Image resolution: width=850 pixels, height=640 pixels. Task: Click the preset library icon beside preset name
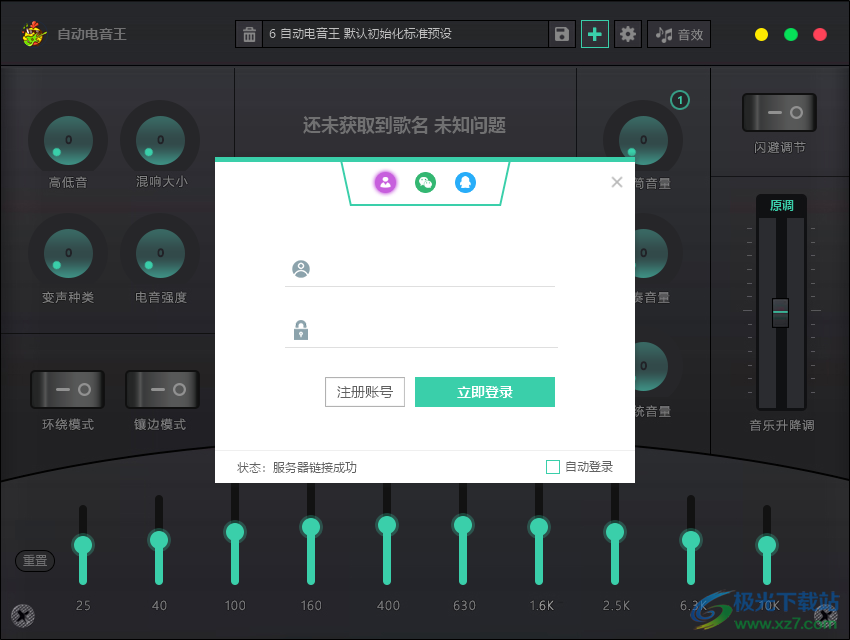pyautogui.click(x=249, y=33)
